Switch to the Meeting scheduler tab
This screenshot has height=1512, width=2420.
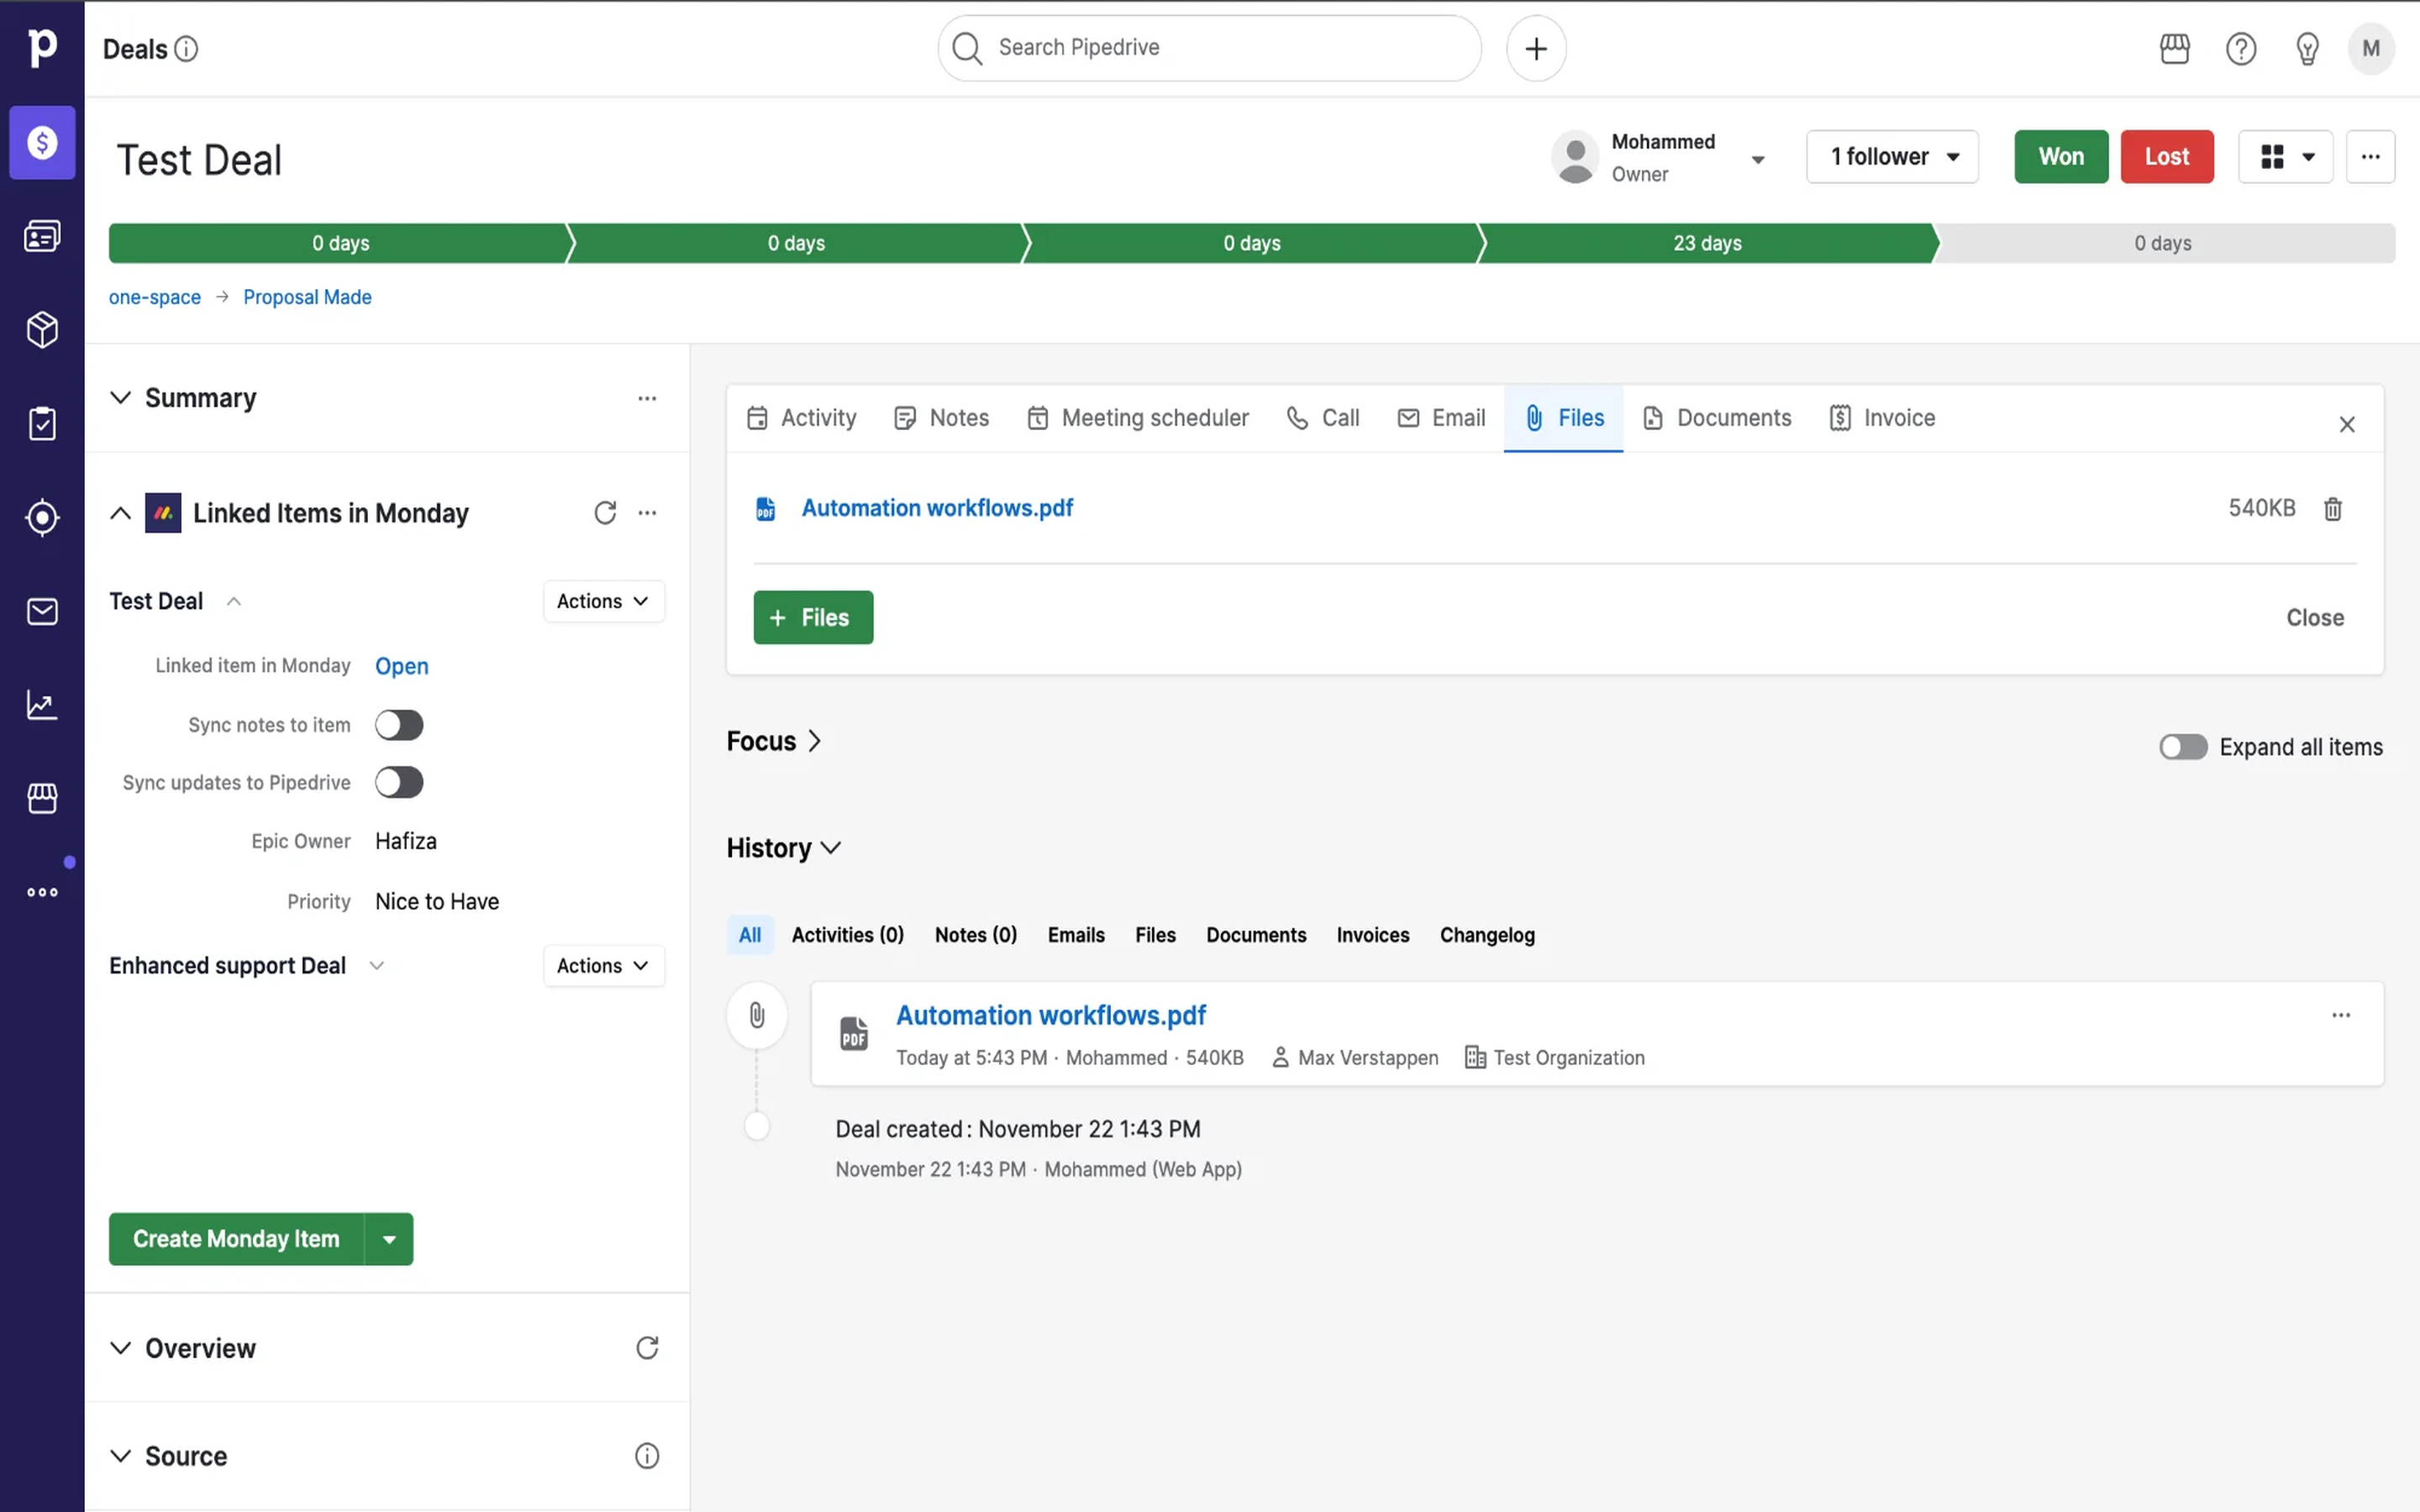tap(1138, 418)
